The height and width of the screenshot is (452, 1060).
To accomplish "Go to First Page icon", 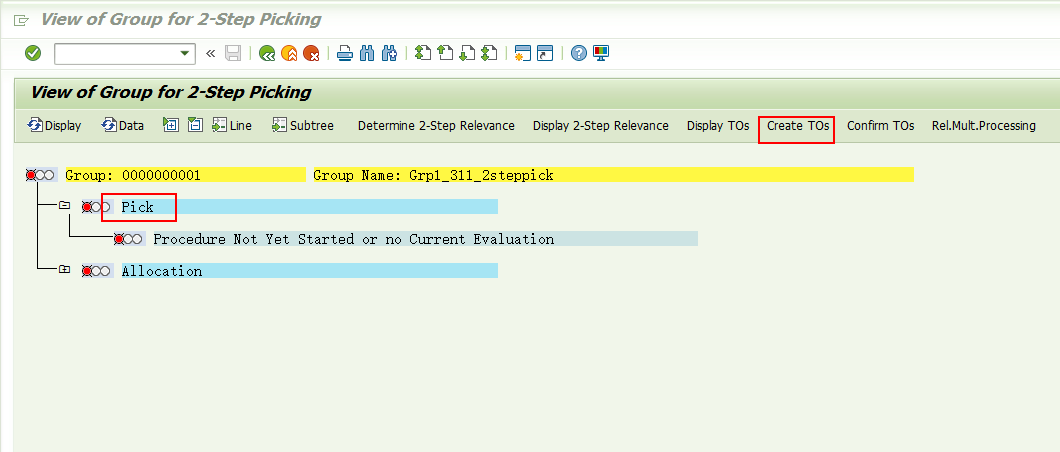I will [423, 53].
